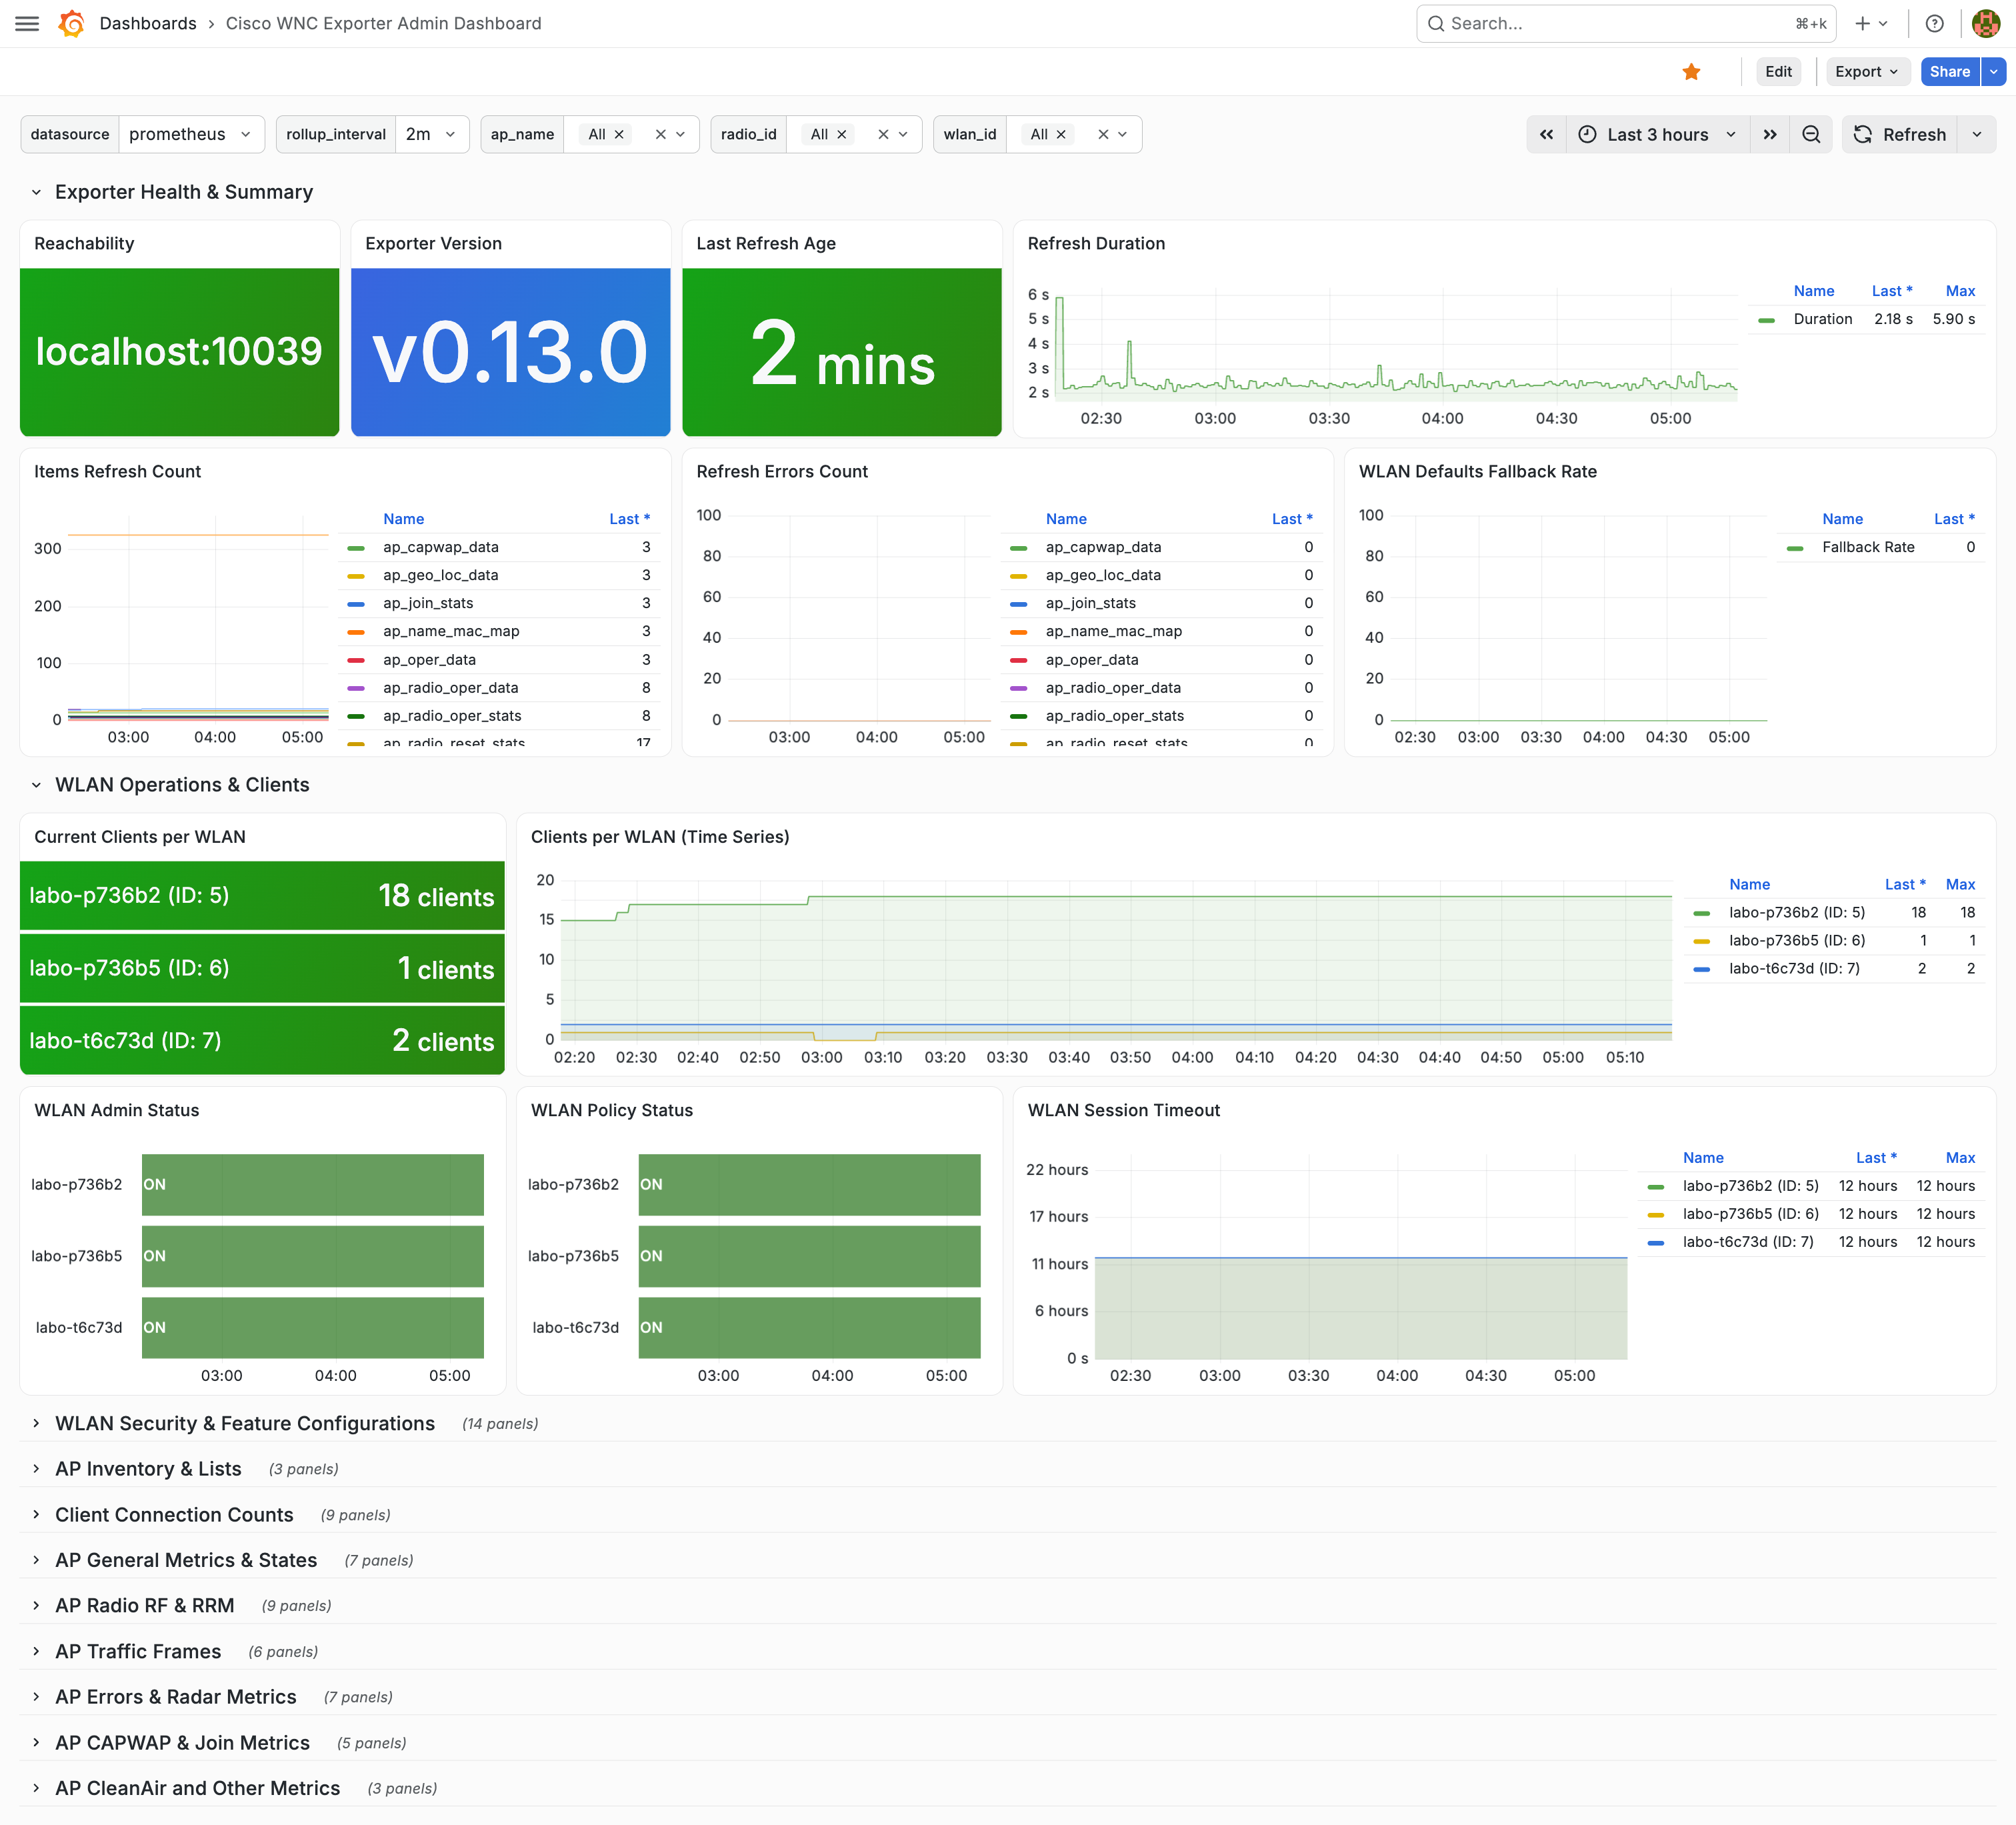2016x1825 pixels.
Task: Sort Refresh Duration legend by Max
Action: [1960, 291]
